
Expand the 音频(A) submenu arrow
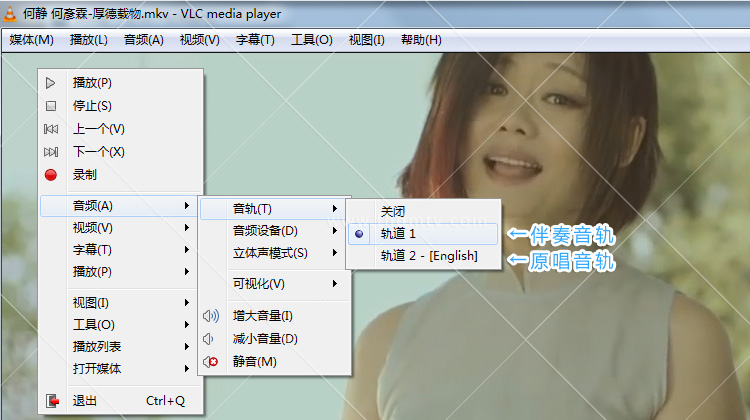pos(187,206)
